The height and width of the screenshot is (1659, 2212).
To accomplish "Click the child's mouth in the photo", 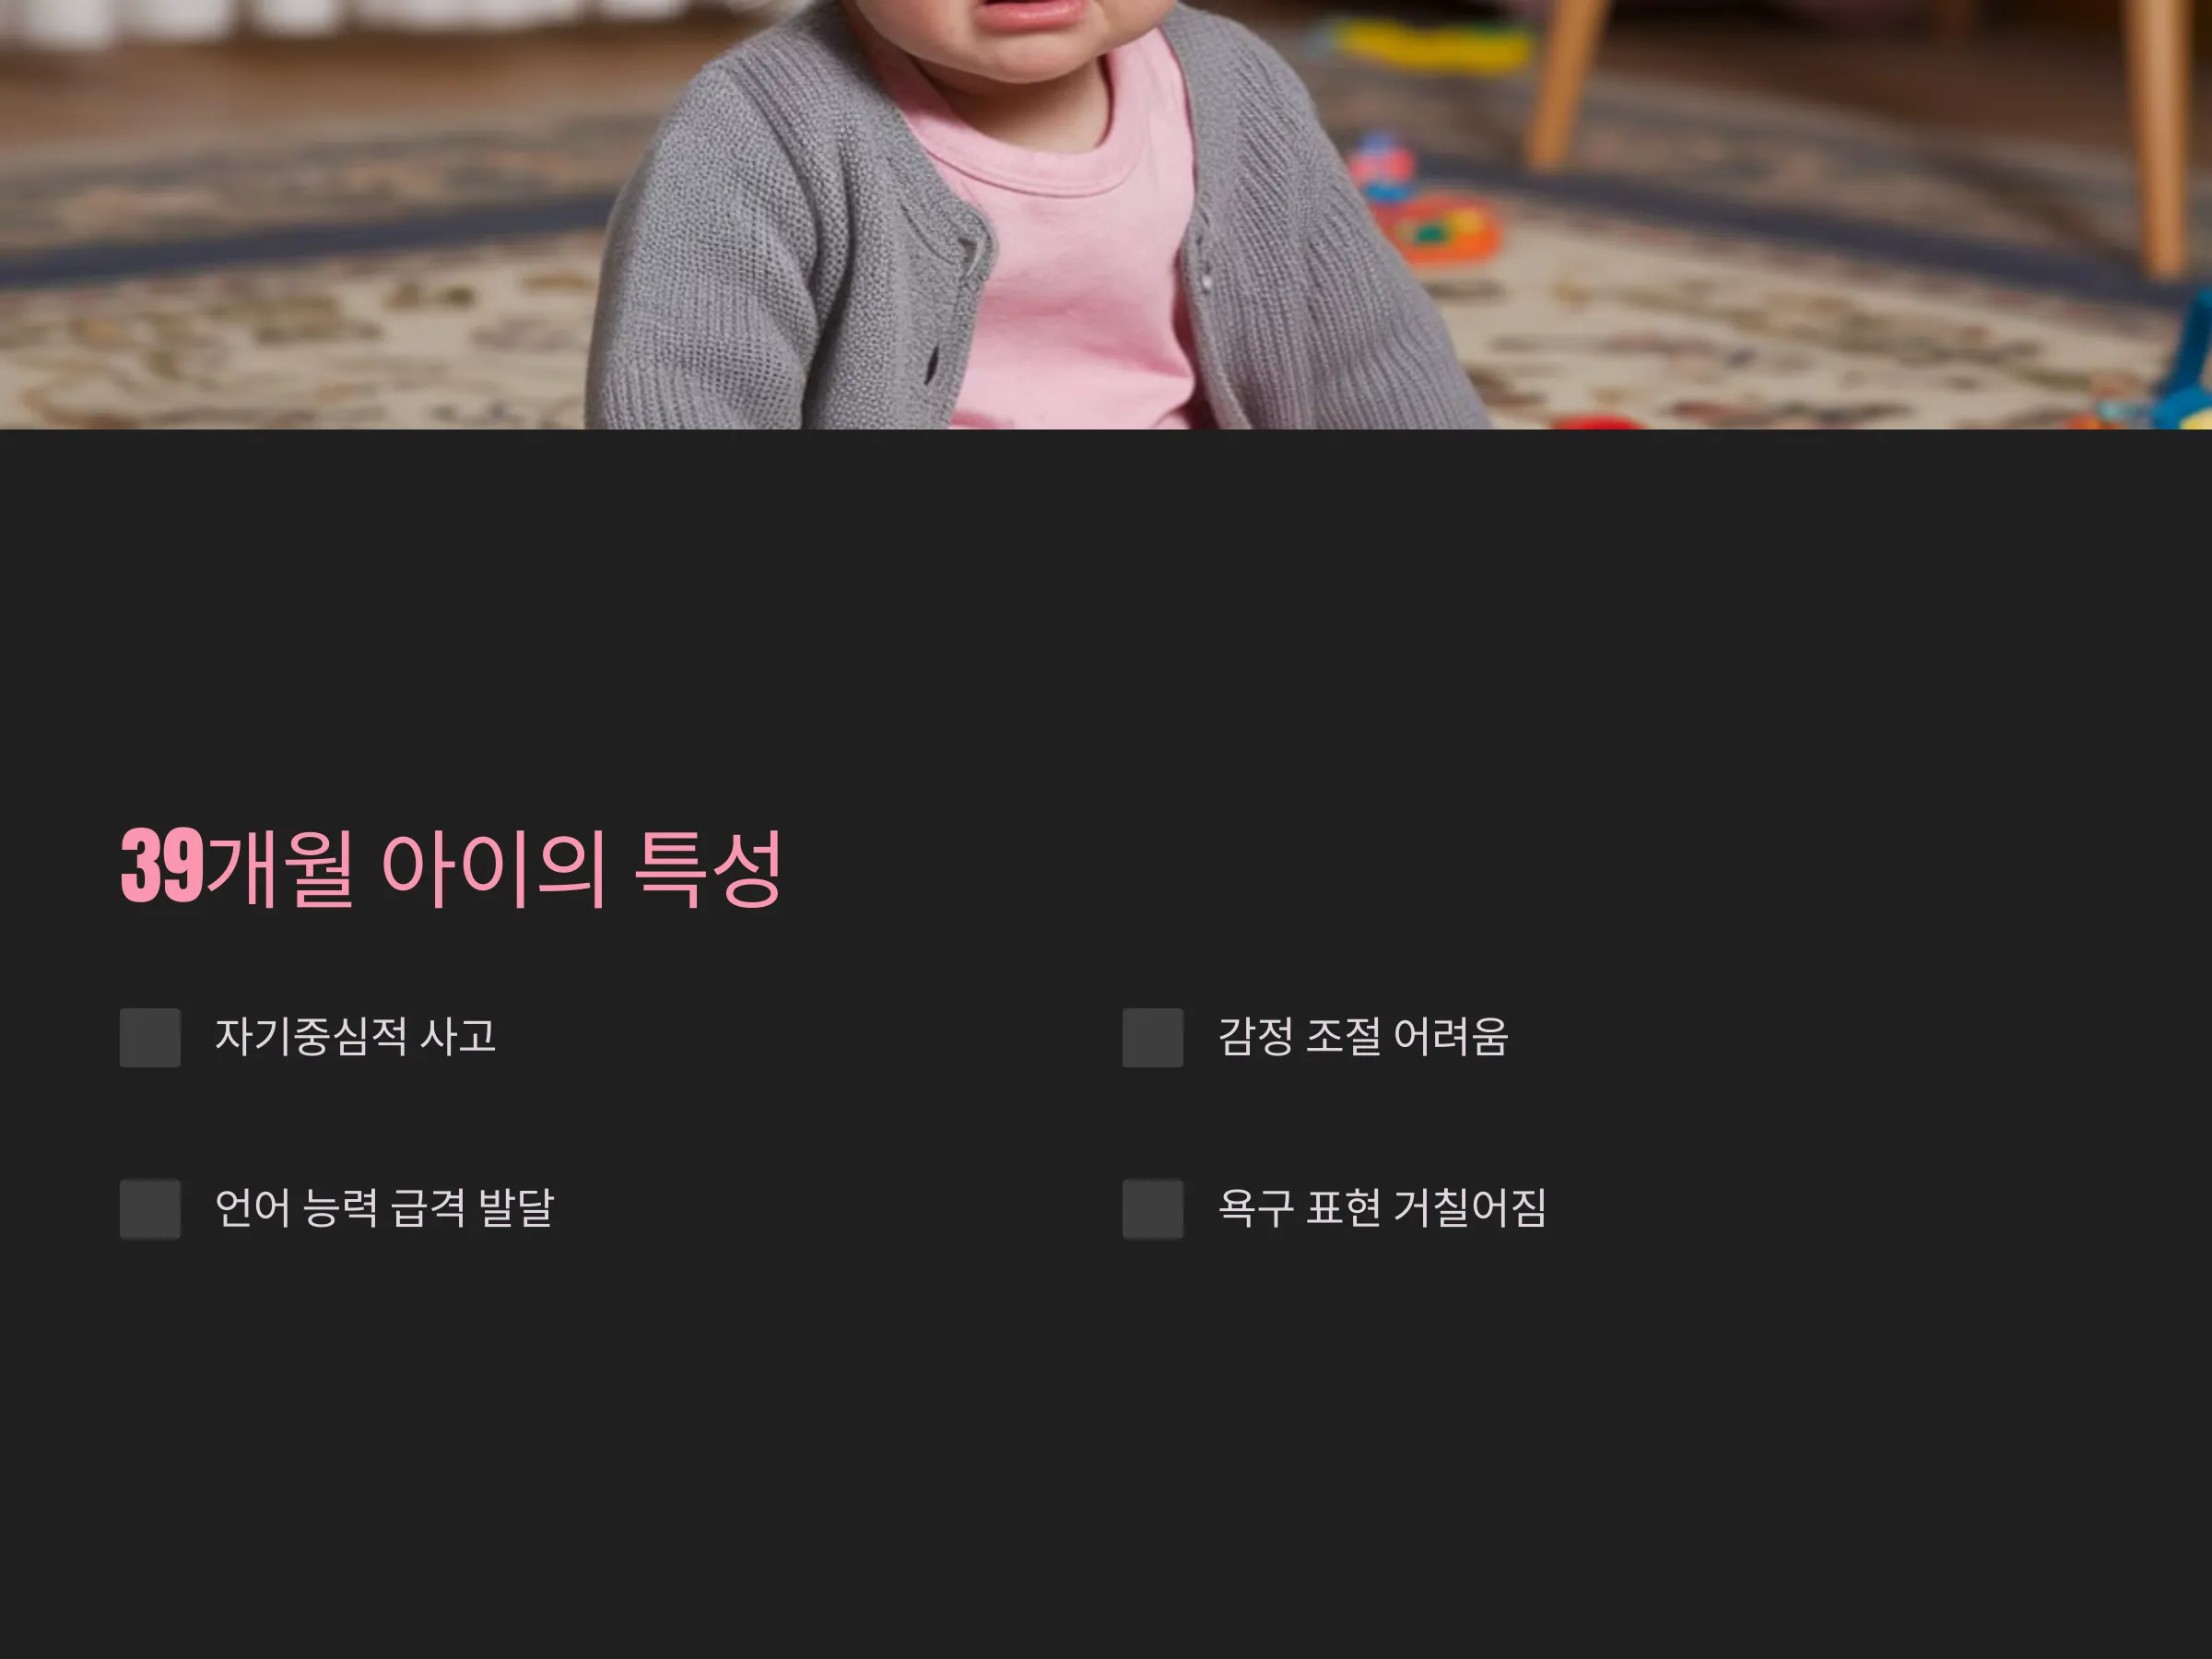I will pyautogui.click(x=1030, y=12).
